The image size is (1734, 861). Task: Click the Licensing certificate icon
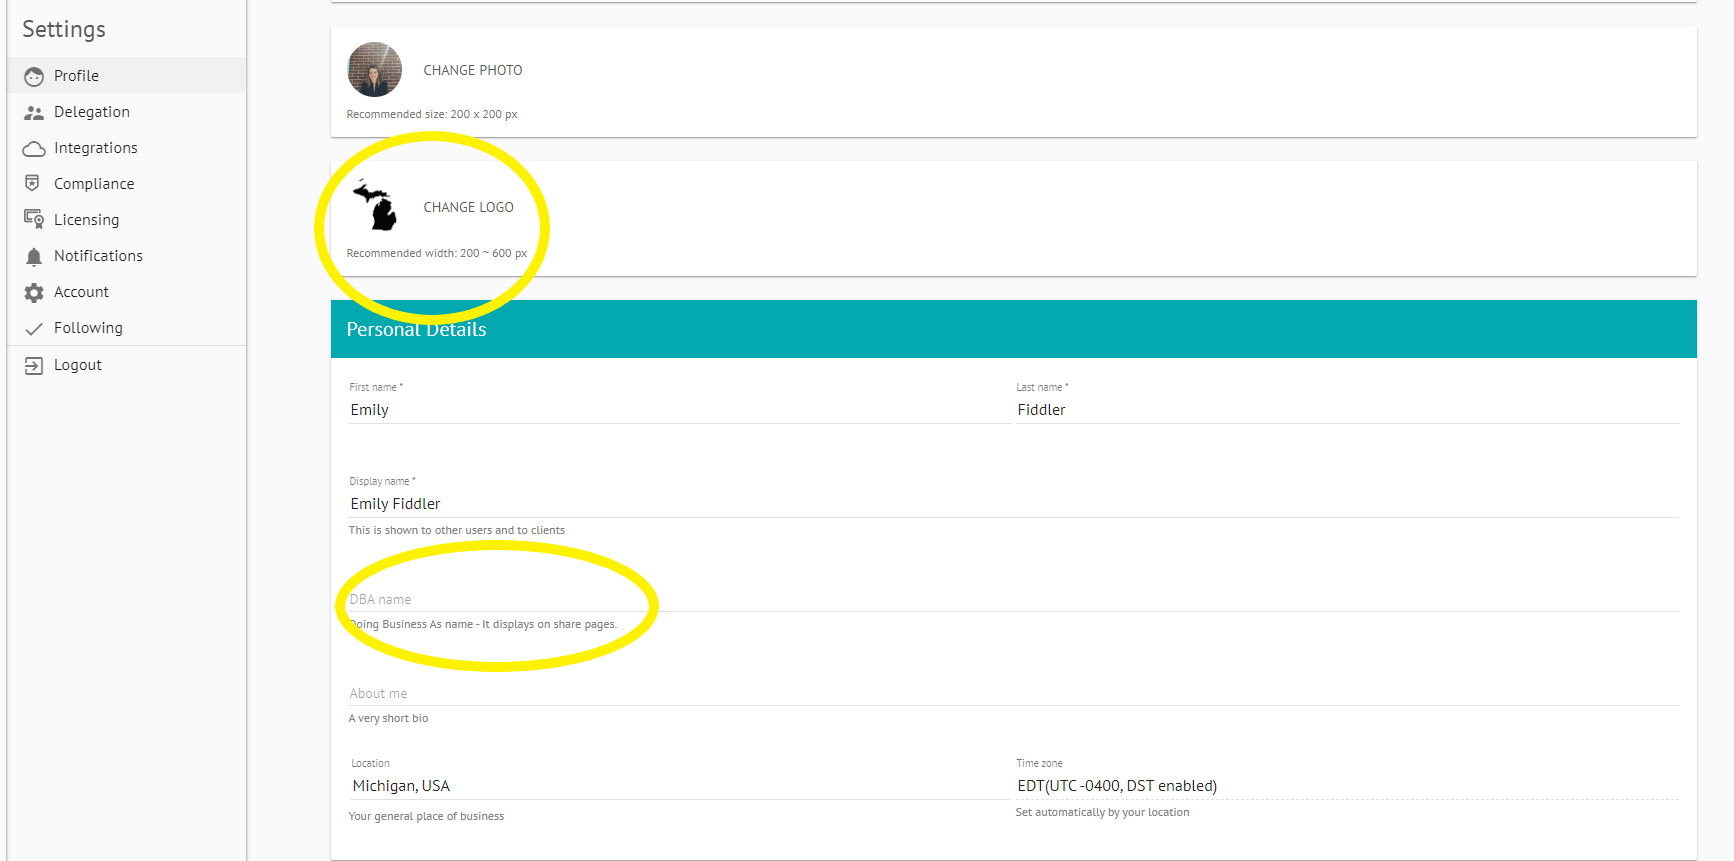point(34,219)
